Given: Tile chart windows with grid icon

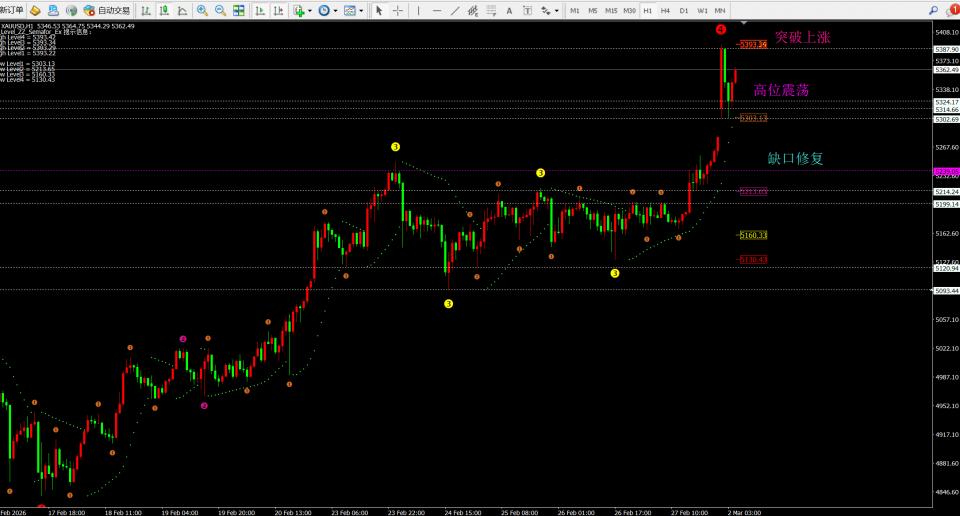Looking at the screenshot, I should (x=239, y=10).
